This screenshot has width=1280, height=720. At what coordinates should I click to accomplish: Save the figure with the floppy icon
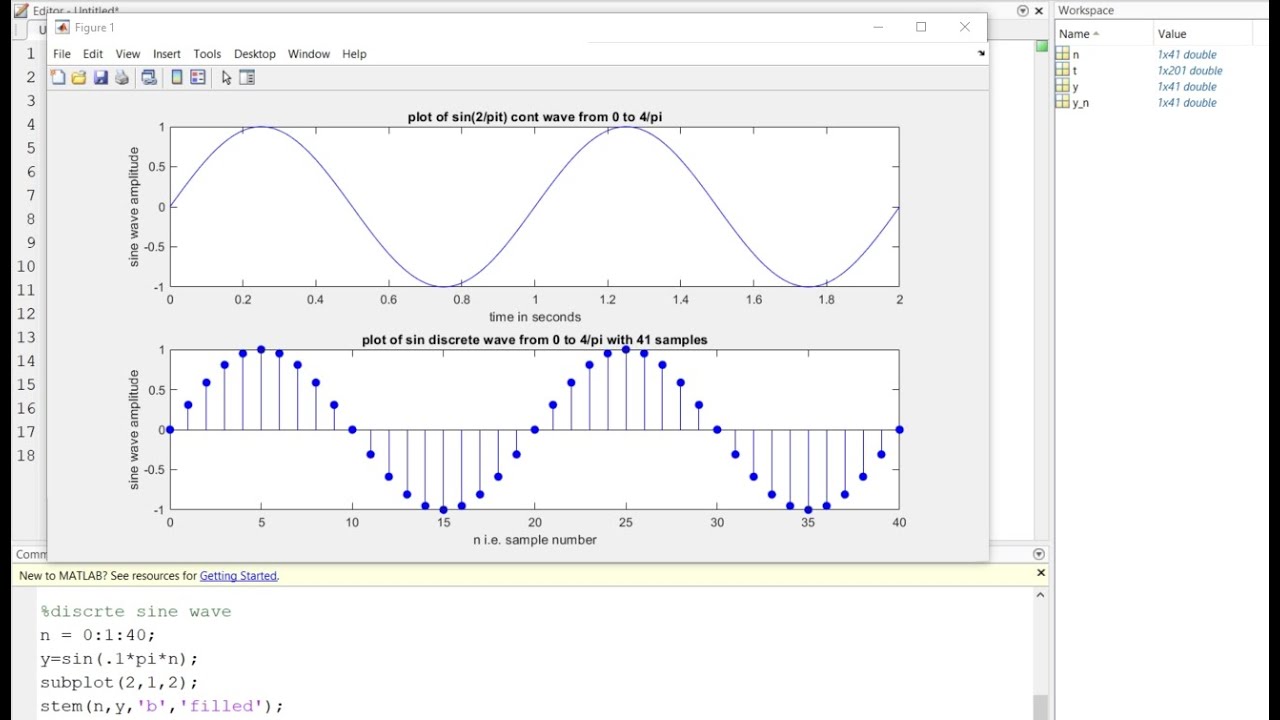(101, 78)
